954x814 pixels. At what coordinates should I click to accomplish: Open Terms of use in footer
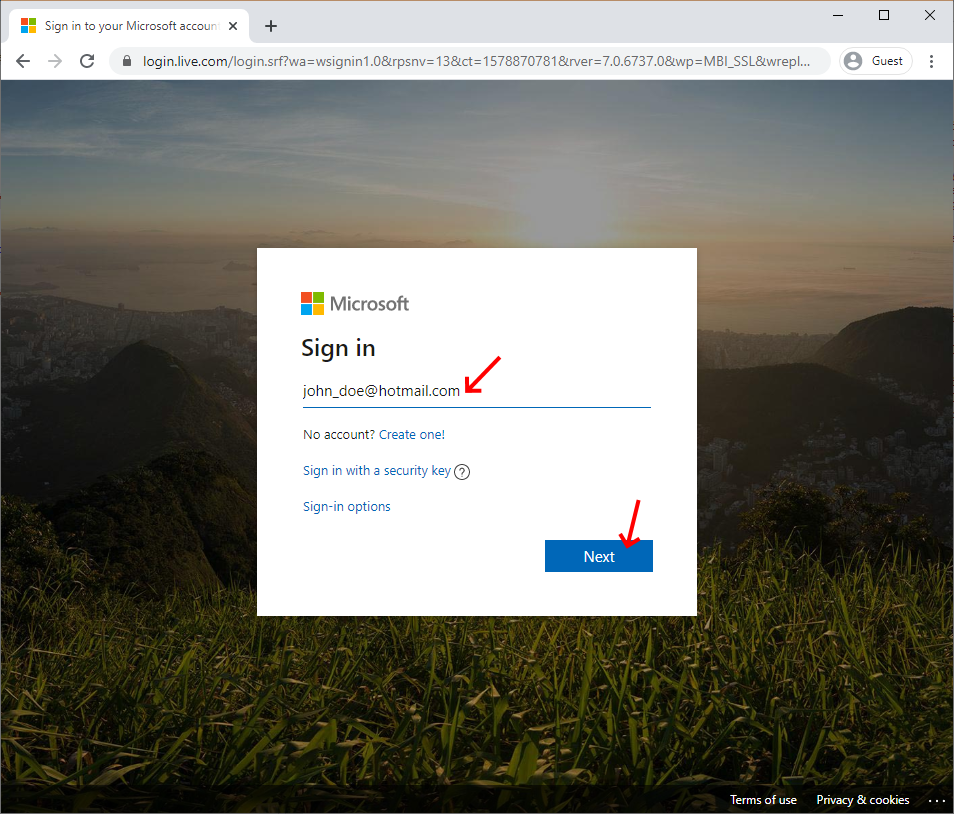pos(763,800)
